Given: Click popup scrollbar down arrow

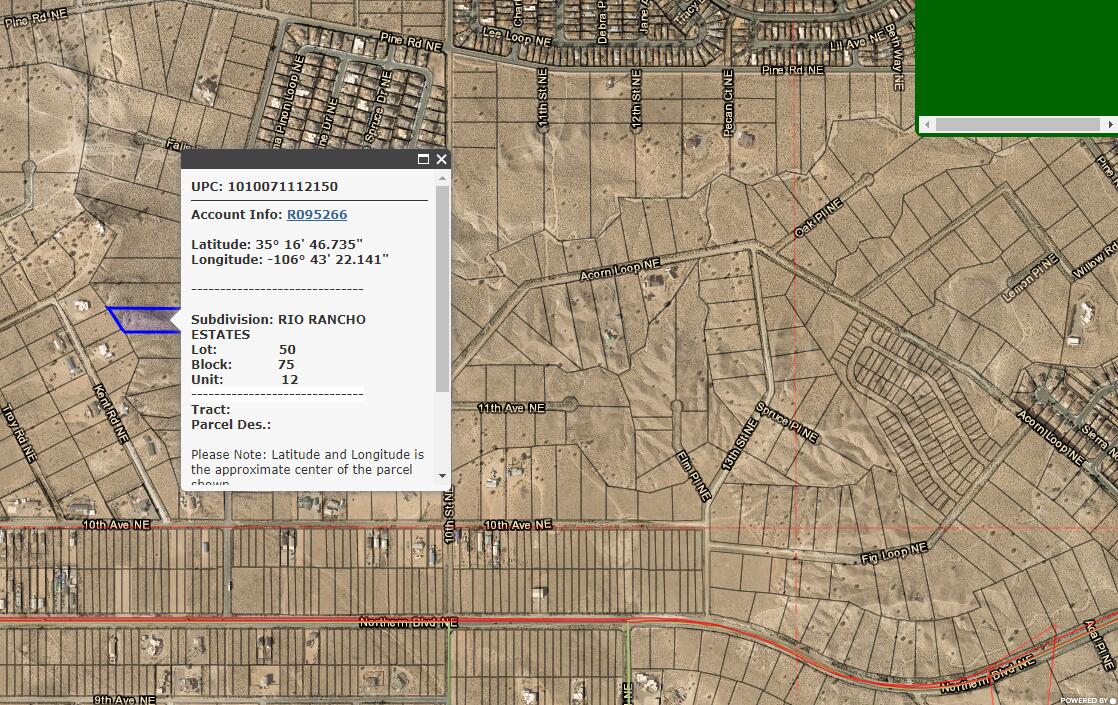Looking at the screenshot, I should point(443,477).
